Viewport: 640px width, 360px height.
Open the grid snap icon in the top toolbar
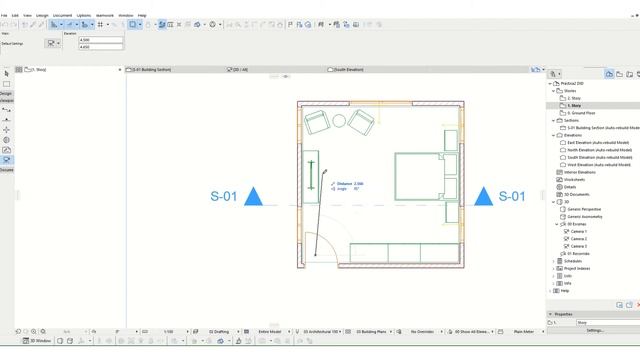[100, 24]
